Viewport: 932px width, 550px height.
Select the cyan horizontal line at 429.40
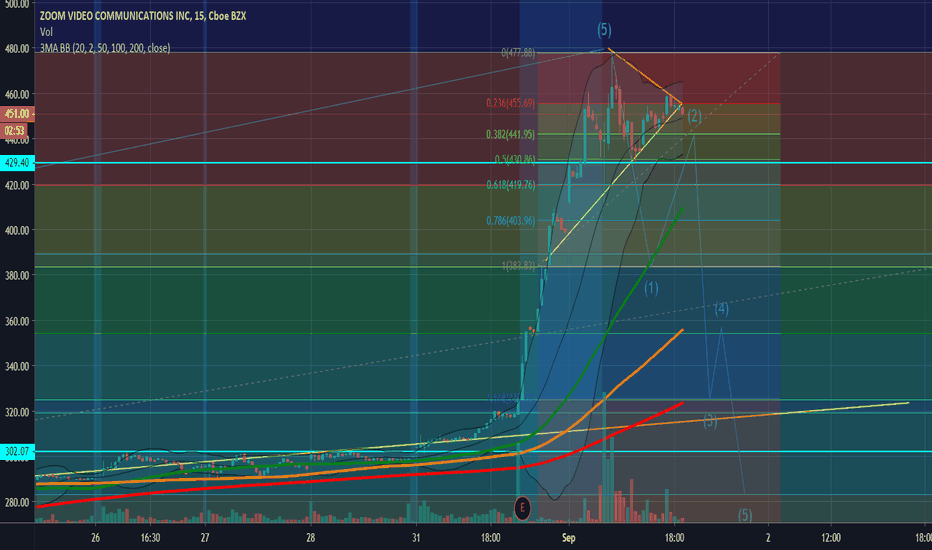483,162
